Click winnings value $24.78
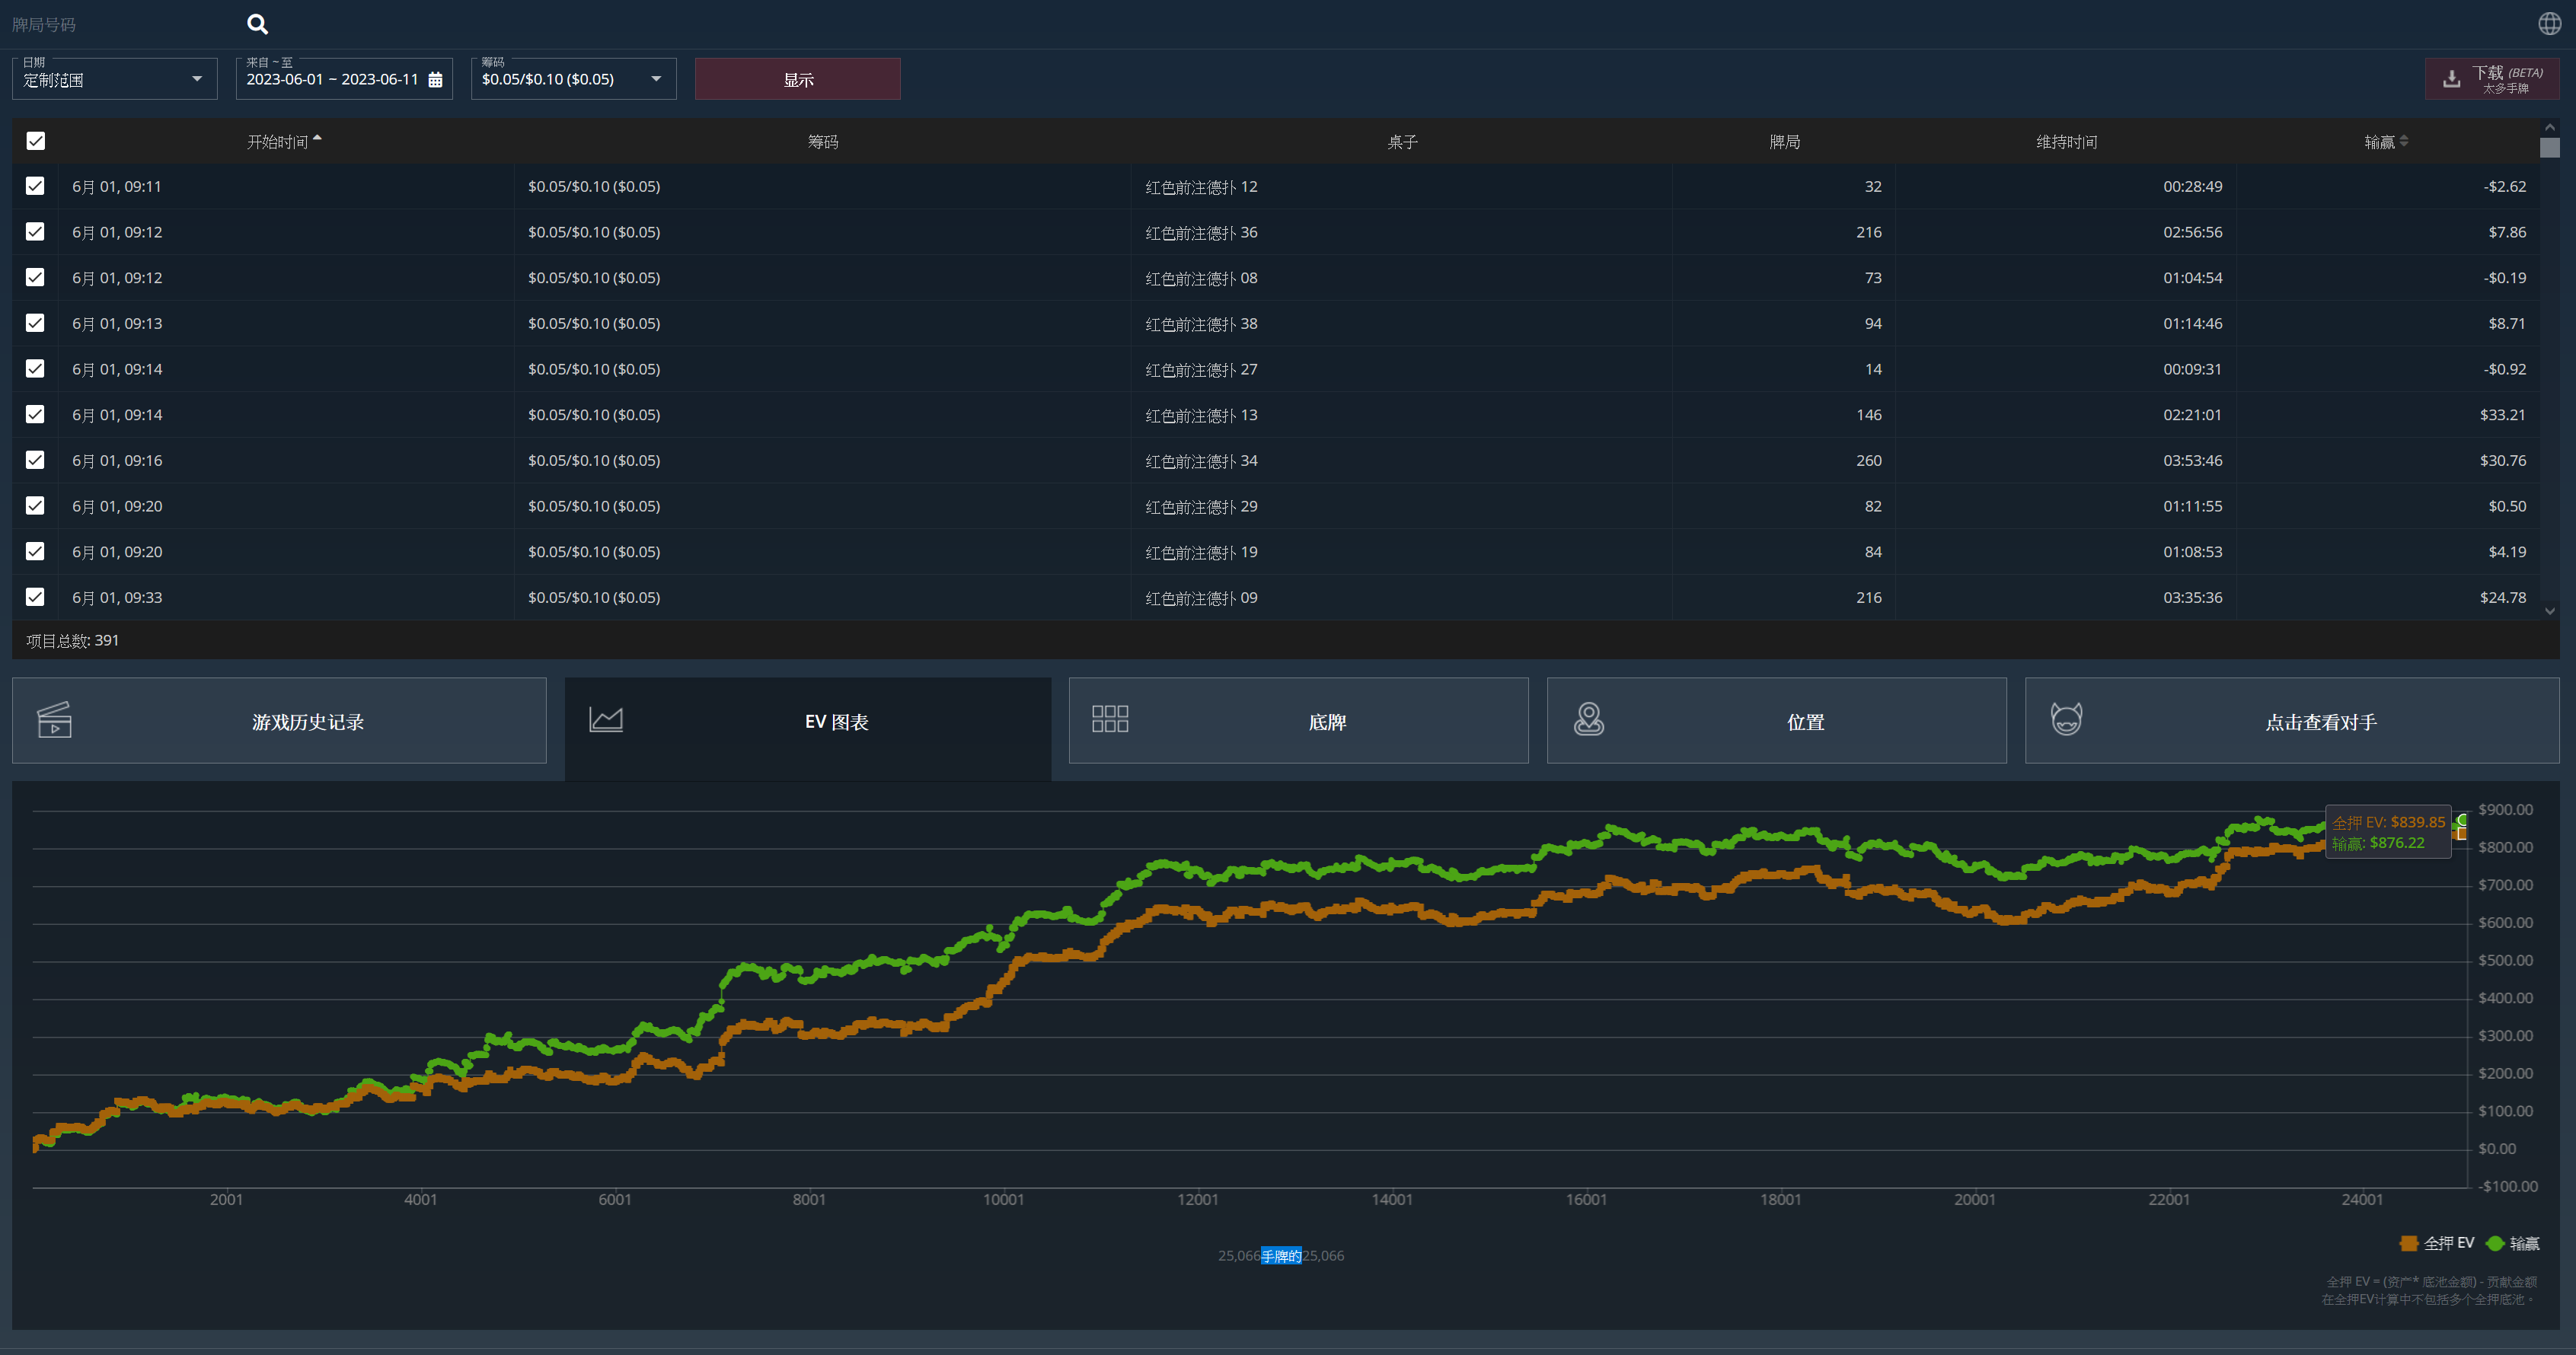 [2502, 598]
